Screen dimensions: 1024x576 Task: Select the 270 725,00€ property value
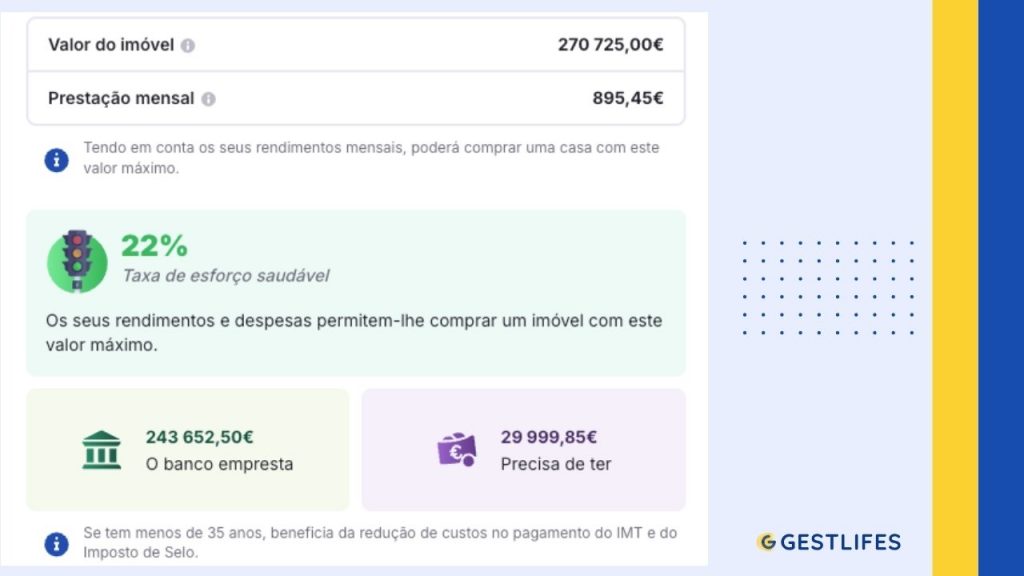click(x=610, y=45)
